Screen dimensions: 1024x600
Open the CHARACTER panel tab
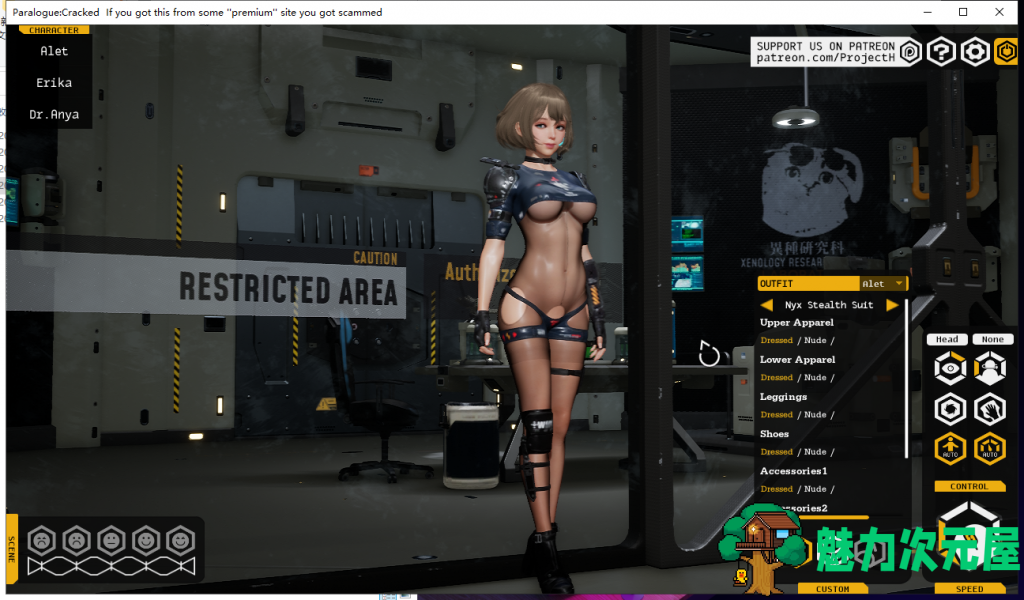[x=54, y=30]
